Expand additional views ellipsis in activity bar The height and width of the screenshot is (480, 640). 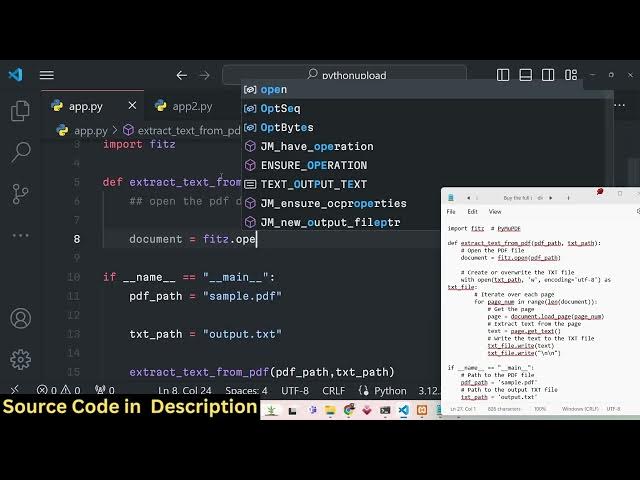(x=20, y=235)
